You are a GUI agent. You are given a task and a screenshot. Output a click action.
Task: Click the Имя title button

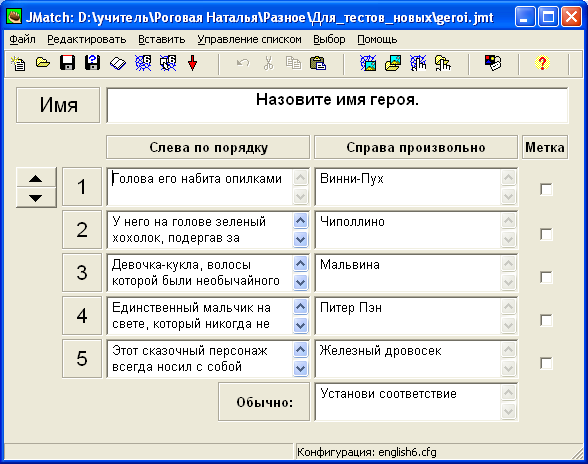tap(58, 105)
